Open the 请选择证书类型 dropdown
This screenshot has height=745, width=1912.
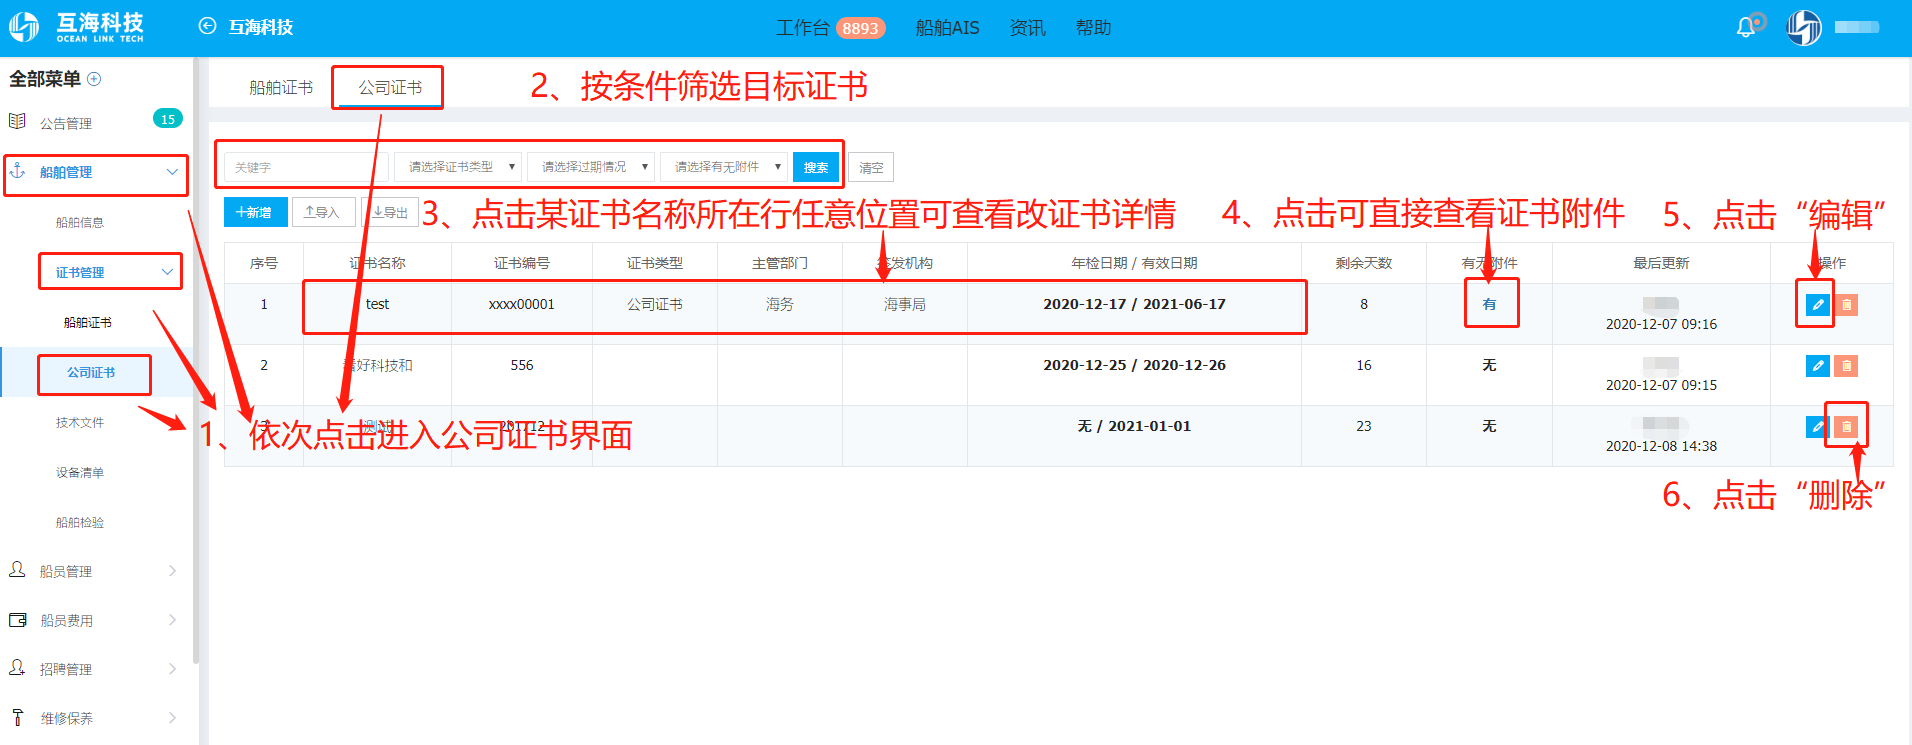click(x=457, y=167)
